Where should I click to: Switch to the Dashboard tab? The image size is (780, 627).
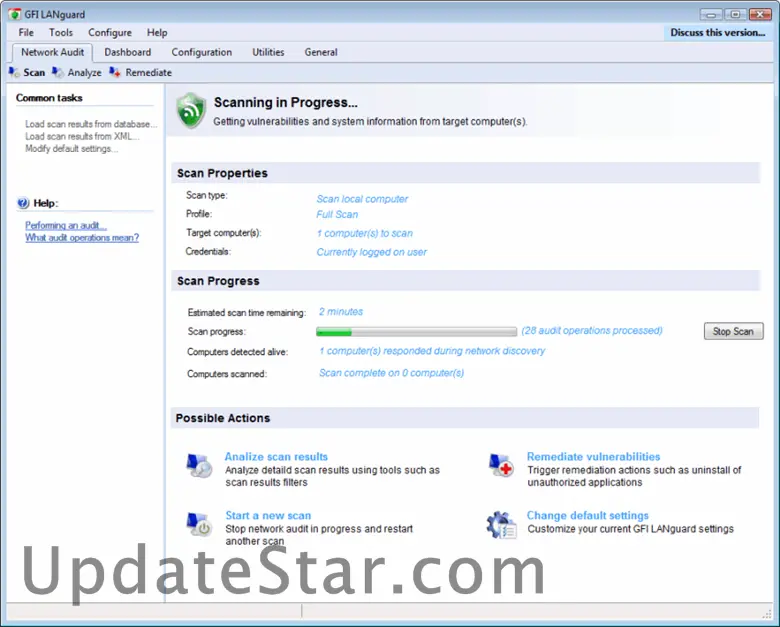point(128,52)
